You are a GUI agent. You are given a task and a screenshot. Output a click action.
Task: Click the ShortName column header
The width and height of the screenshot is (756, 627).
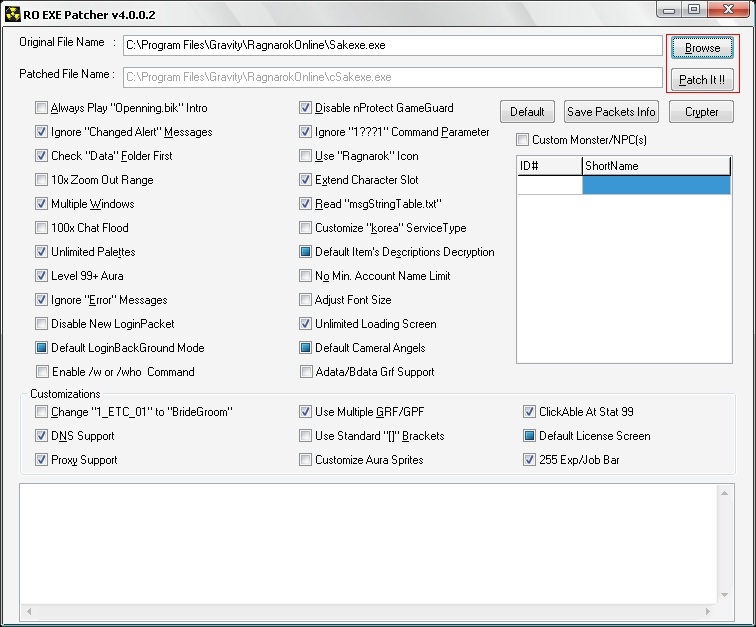point(656,166)
